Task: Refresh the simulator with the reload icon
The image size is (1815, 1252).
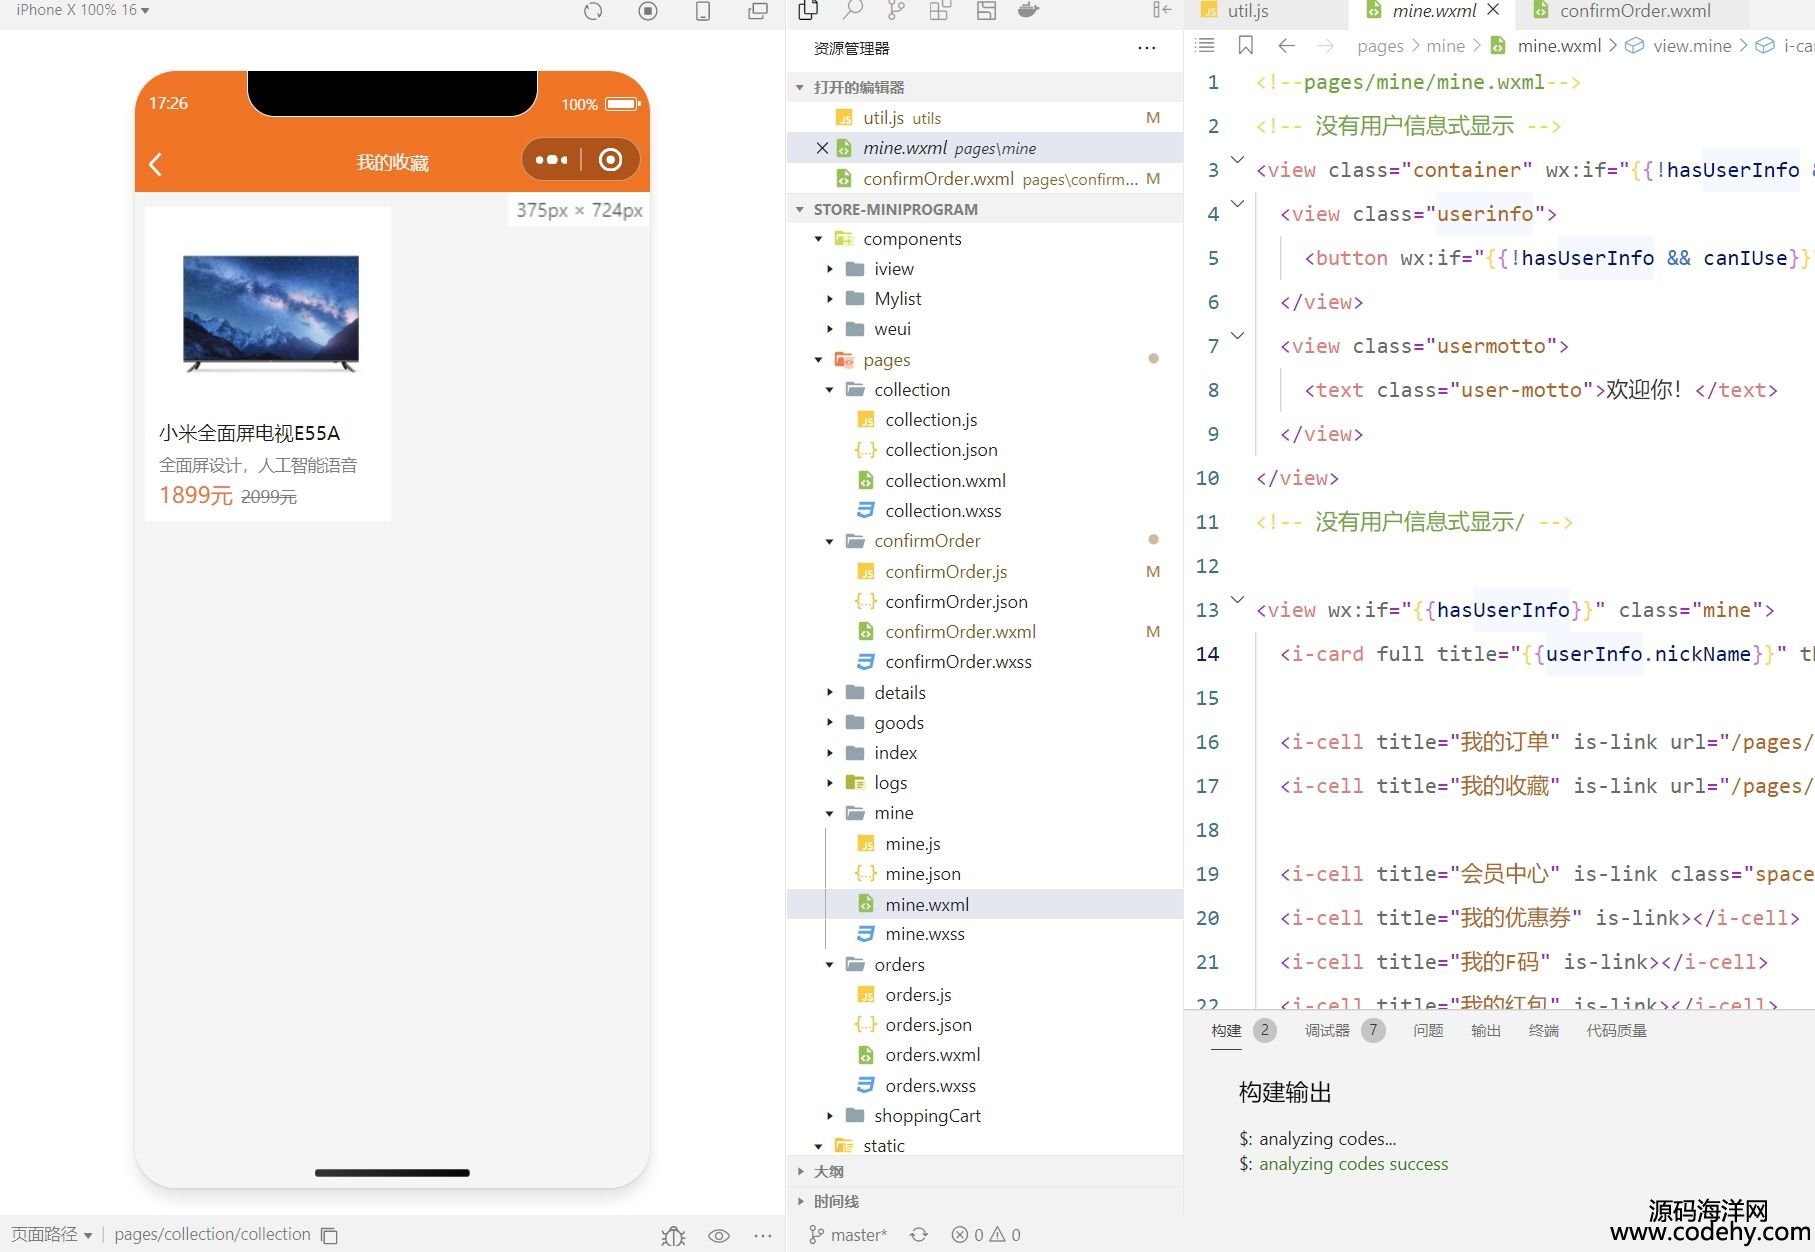Action: tap(593, 11)
